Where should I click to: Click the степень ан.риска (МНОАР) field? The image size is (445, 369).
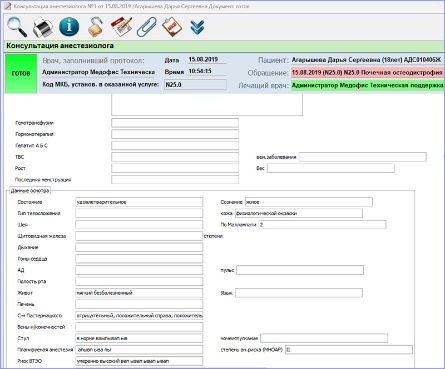(349, 350)
